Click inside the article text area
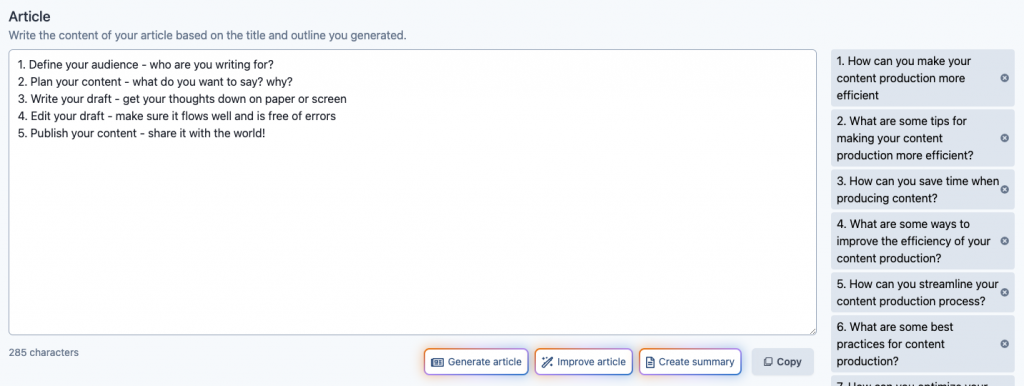This screenshot has height=386, width=1024. 412,193
